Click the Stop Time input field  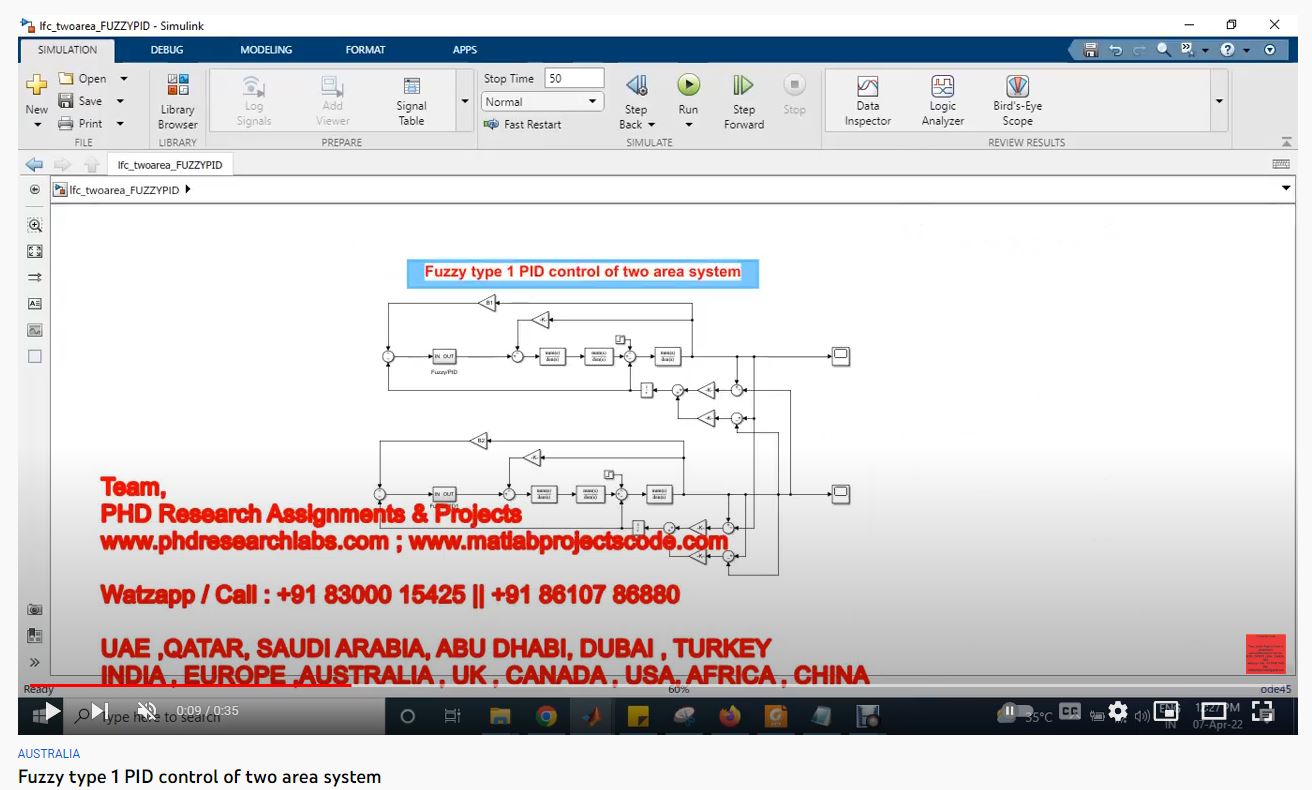(574, 78)
